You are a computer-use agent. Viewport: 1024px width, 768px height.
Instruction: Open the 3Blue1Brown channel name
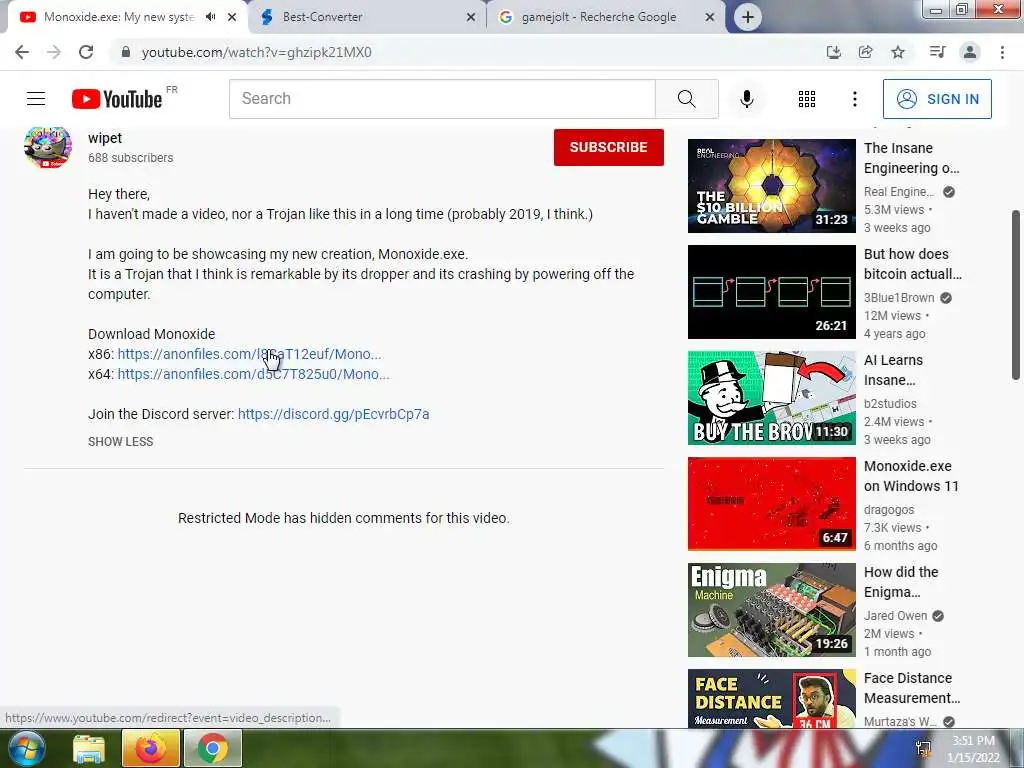coord(899,298)
